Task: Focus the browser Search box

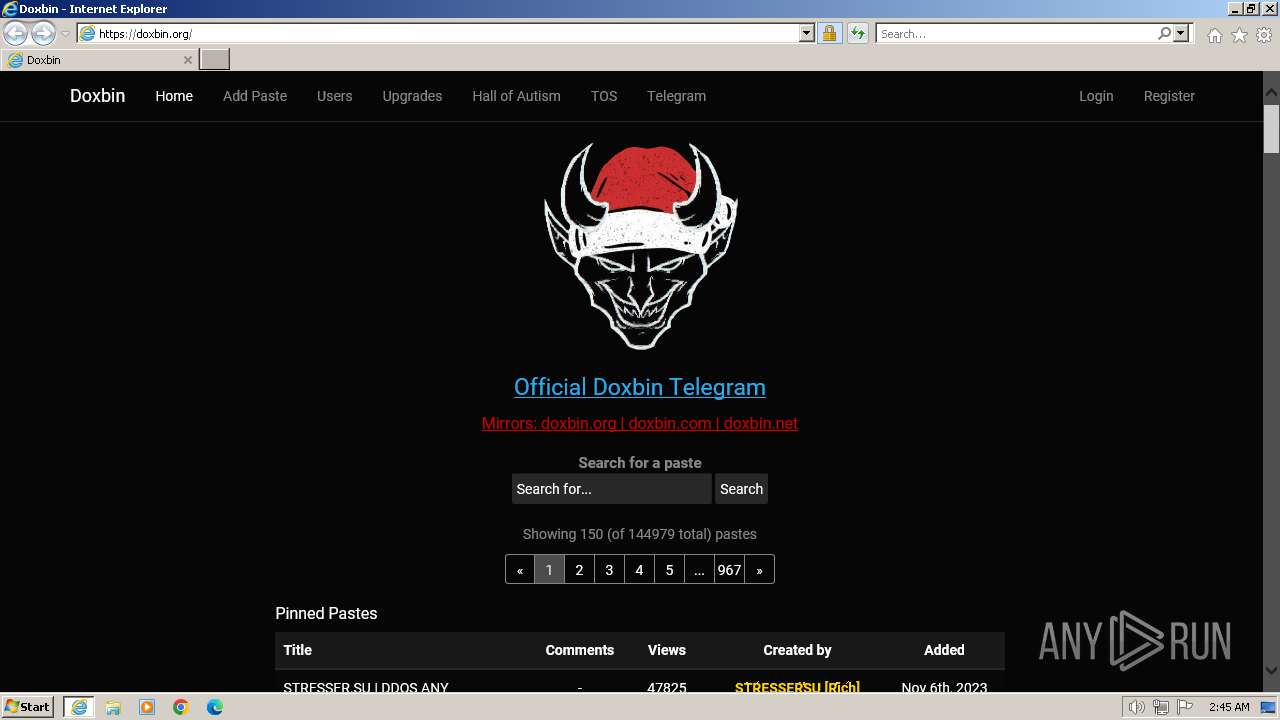Action: (x=1016, y=34)
